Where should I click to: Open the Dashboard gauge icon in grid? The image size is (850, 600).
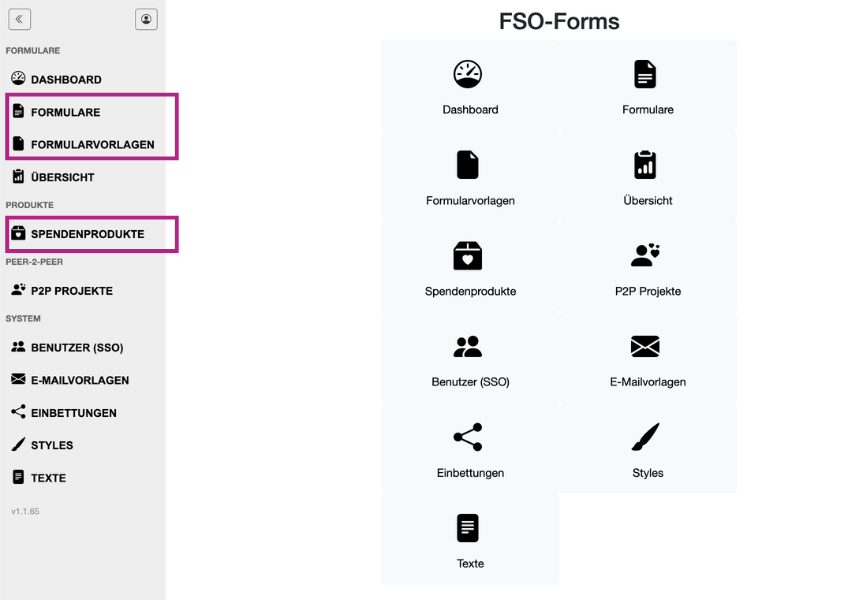(470, 72)
